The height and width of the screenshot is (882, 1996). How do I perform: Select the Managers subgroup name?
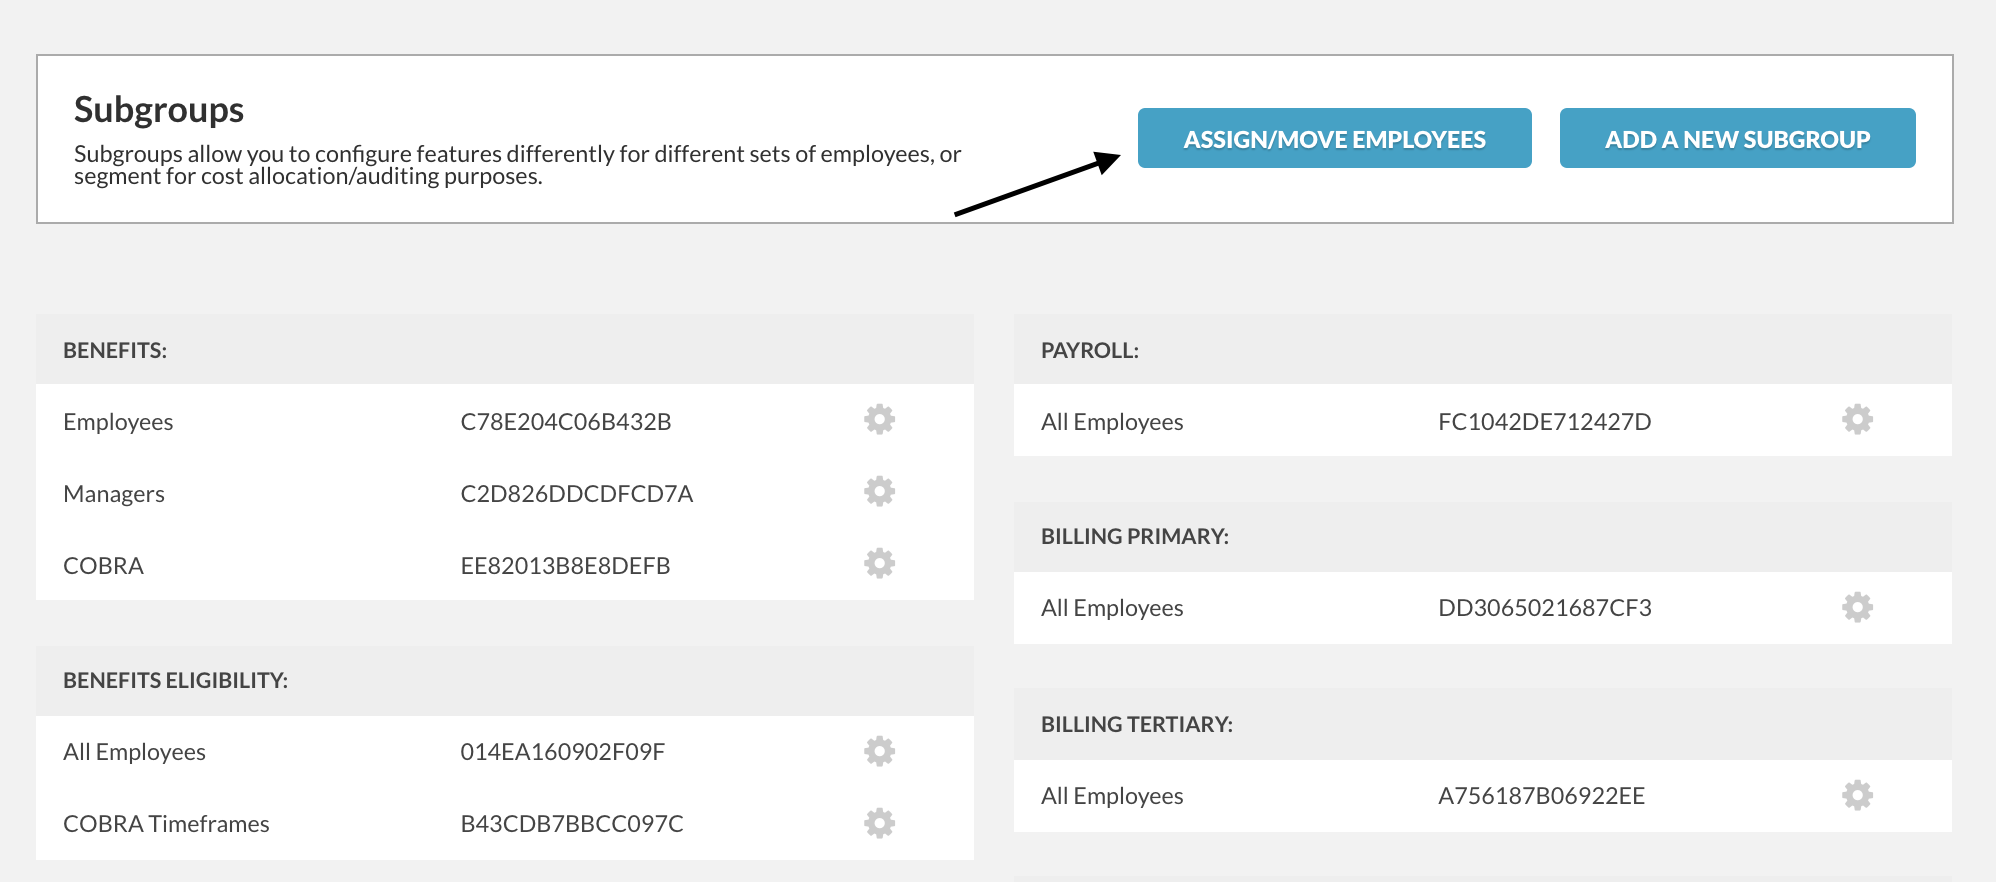pyautogui.click(x=114, y=494)
